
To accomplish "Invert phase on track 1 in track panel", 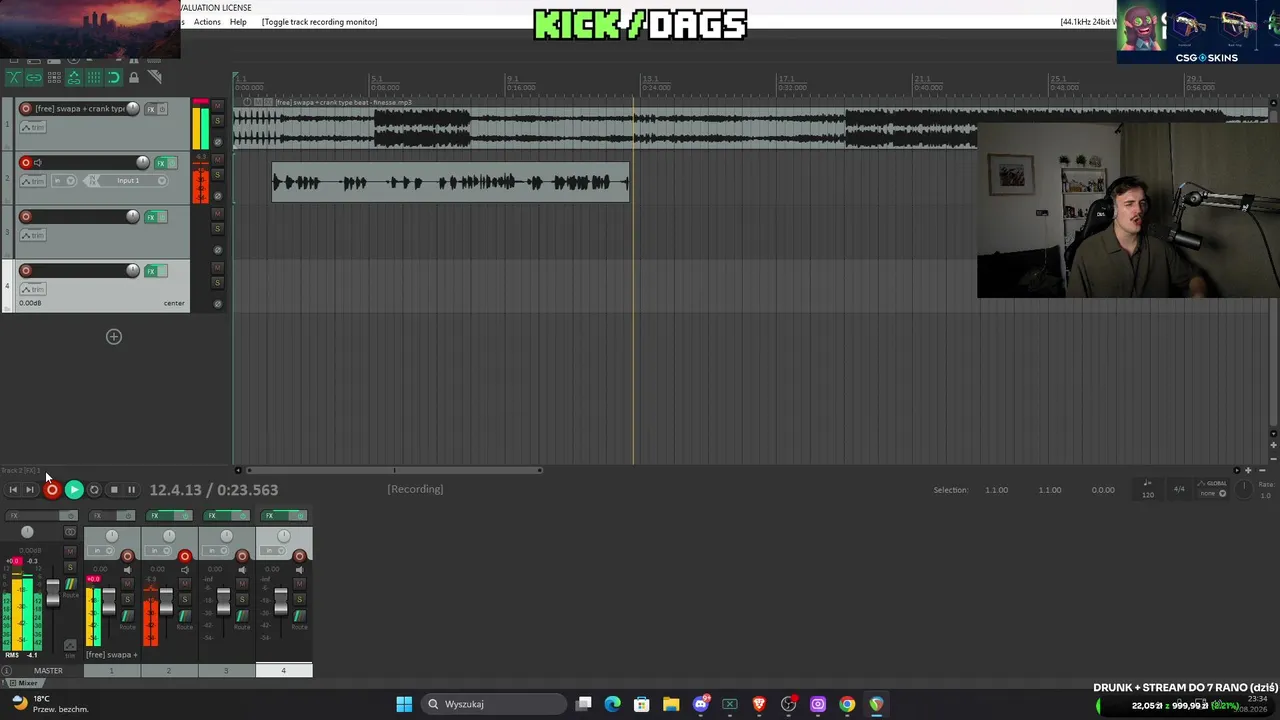I will [x=218, y=141].
